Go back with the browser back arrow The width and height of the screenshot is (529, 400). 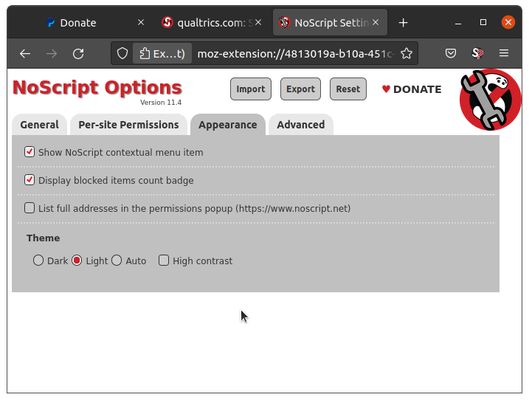coord(25,54)
